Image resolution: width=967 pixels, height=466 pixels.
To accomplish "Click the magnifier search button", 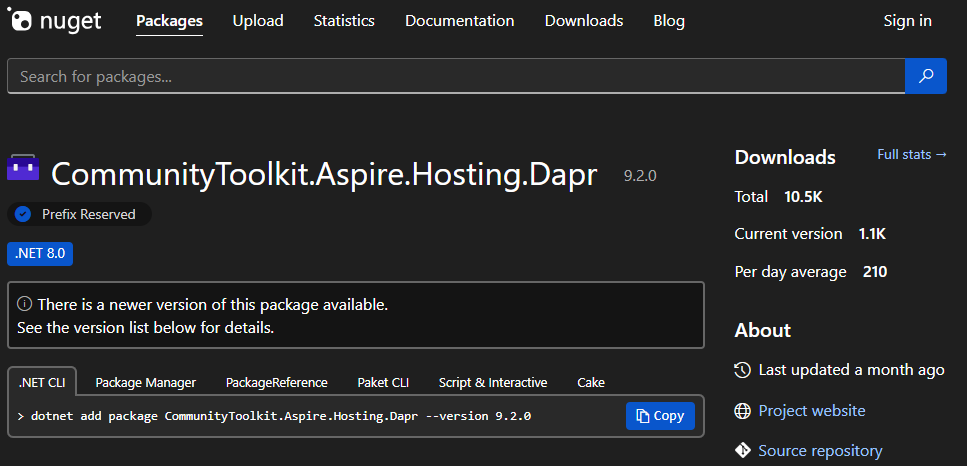I will coord(926,76).
